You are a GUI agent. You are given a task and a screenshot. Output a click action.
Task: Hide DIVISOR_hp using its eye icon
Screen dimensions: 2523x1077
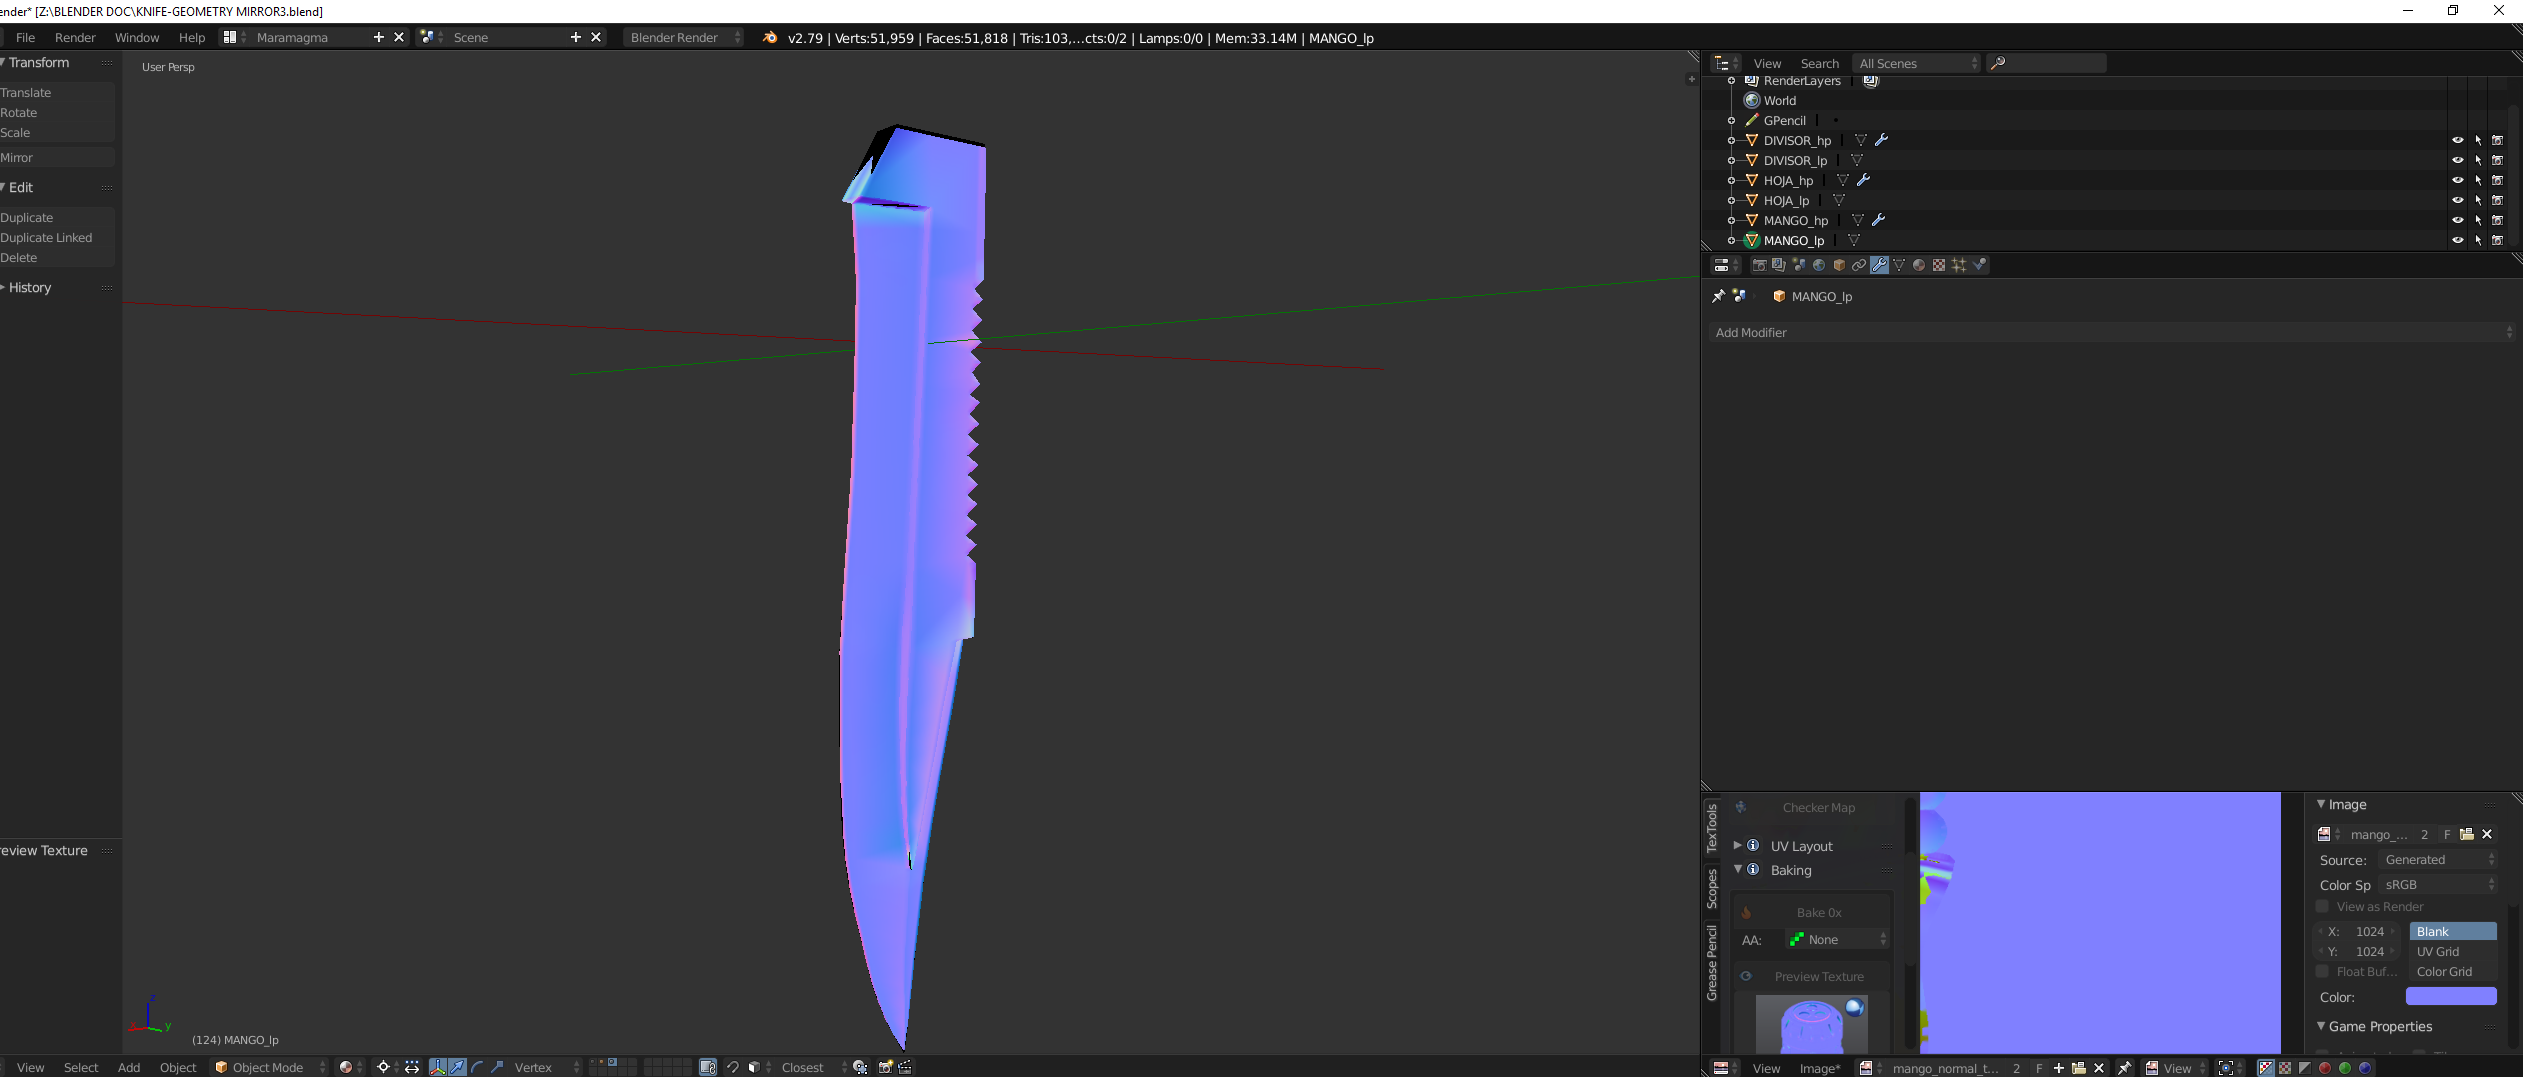pyautogui.click(x=2457, y=140)
